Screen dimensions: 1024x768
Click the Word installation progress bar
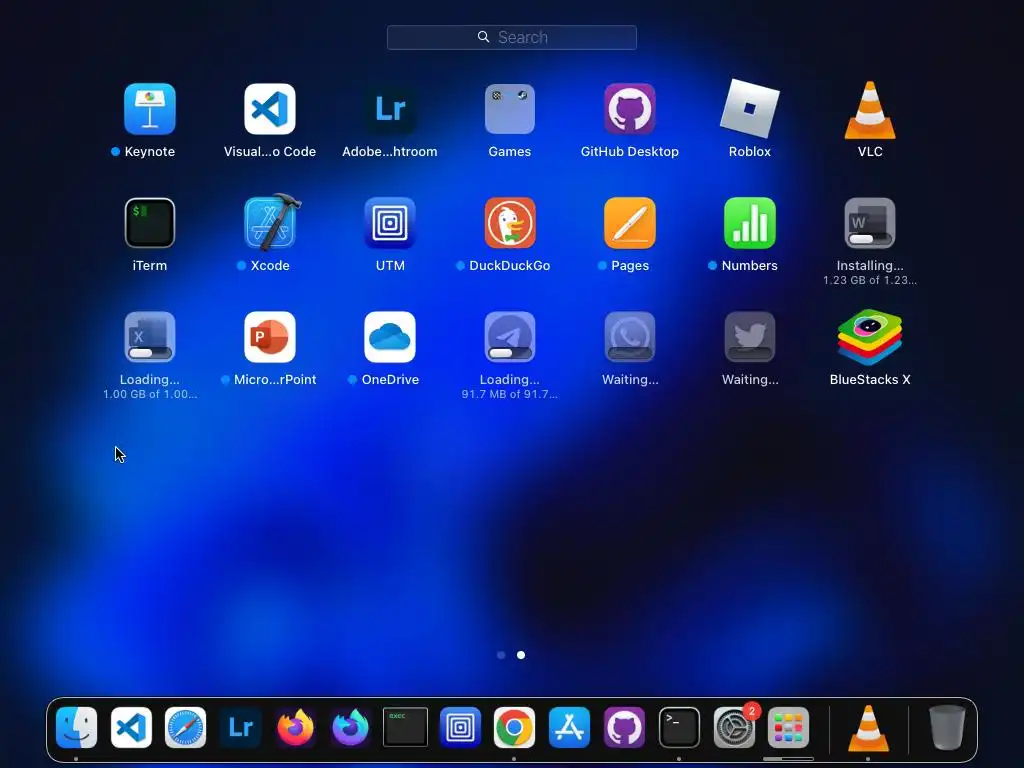click(869, 239)
